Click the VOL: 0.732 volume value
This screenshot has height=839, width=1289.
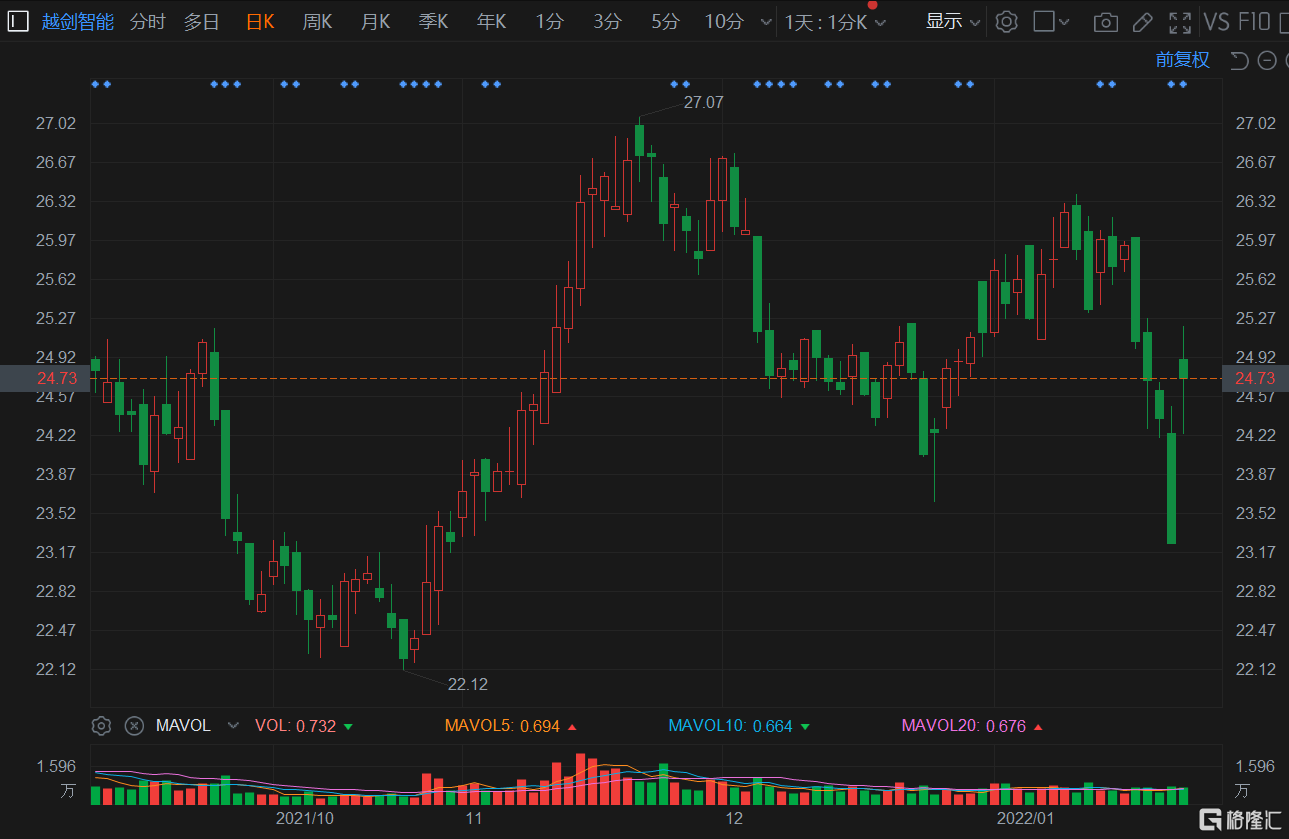pyautogui.click(x=296, y=726)
